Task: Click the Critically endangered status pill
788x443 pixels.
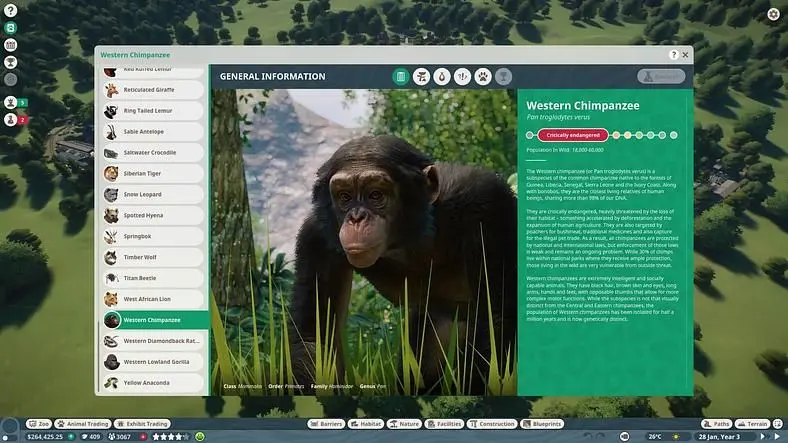Action: [x=573, y=135]
